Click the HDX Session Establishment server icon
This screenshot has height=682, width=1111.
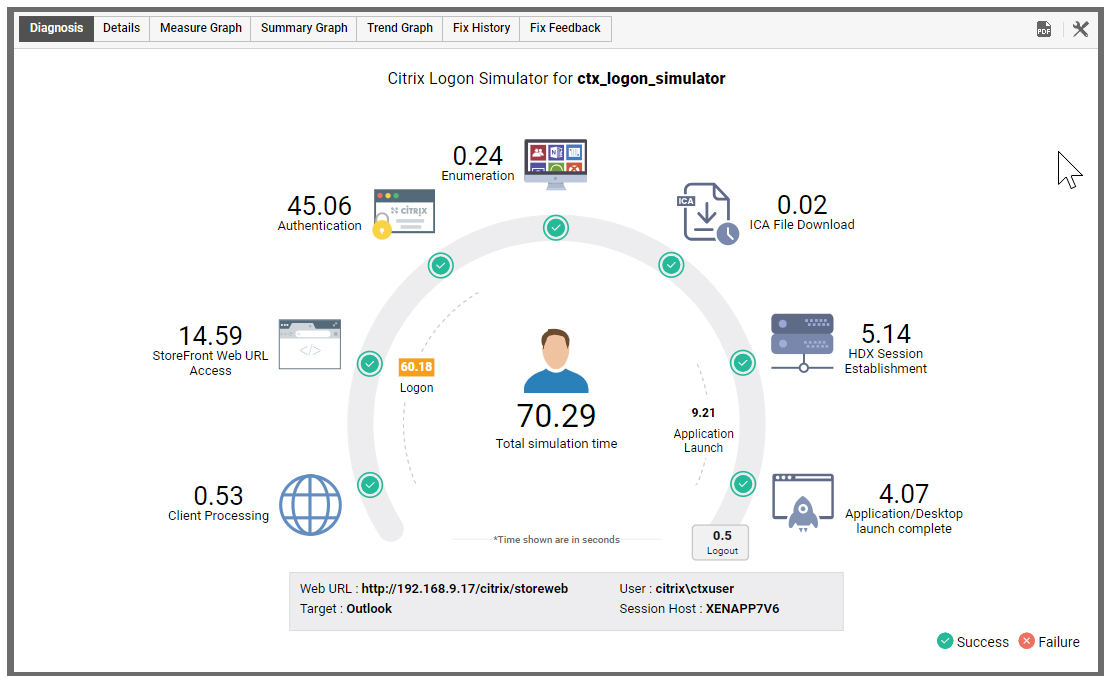(x=802, y=343)
